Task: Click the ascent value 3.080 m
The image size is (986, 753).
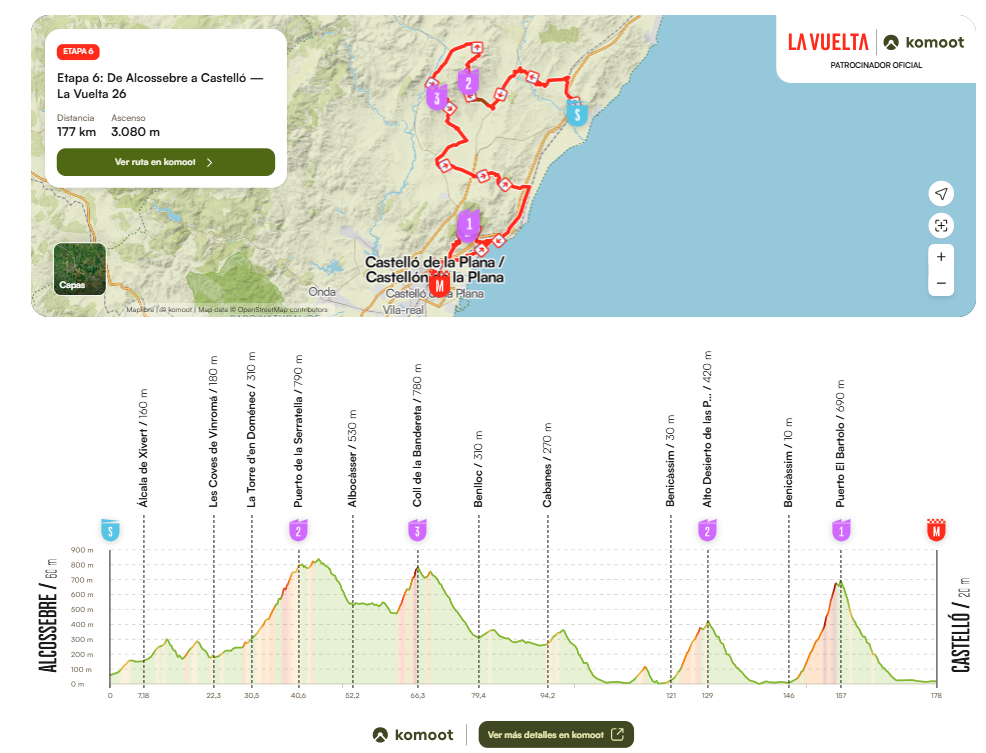Action: tap(135, 131)
